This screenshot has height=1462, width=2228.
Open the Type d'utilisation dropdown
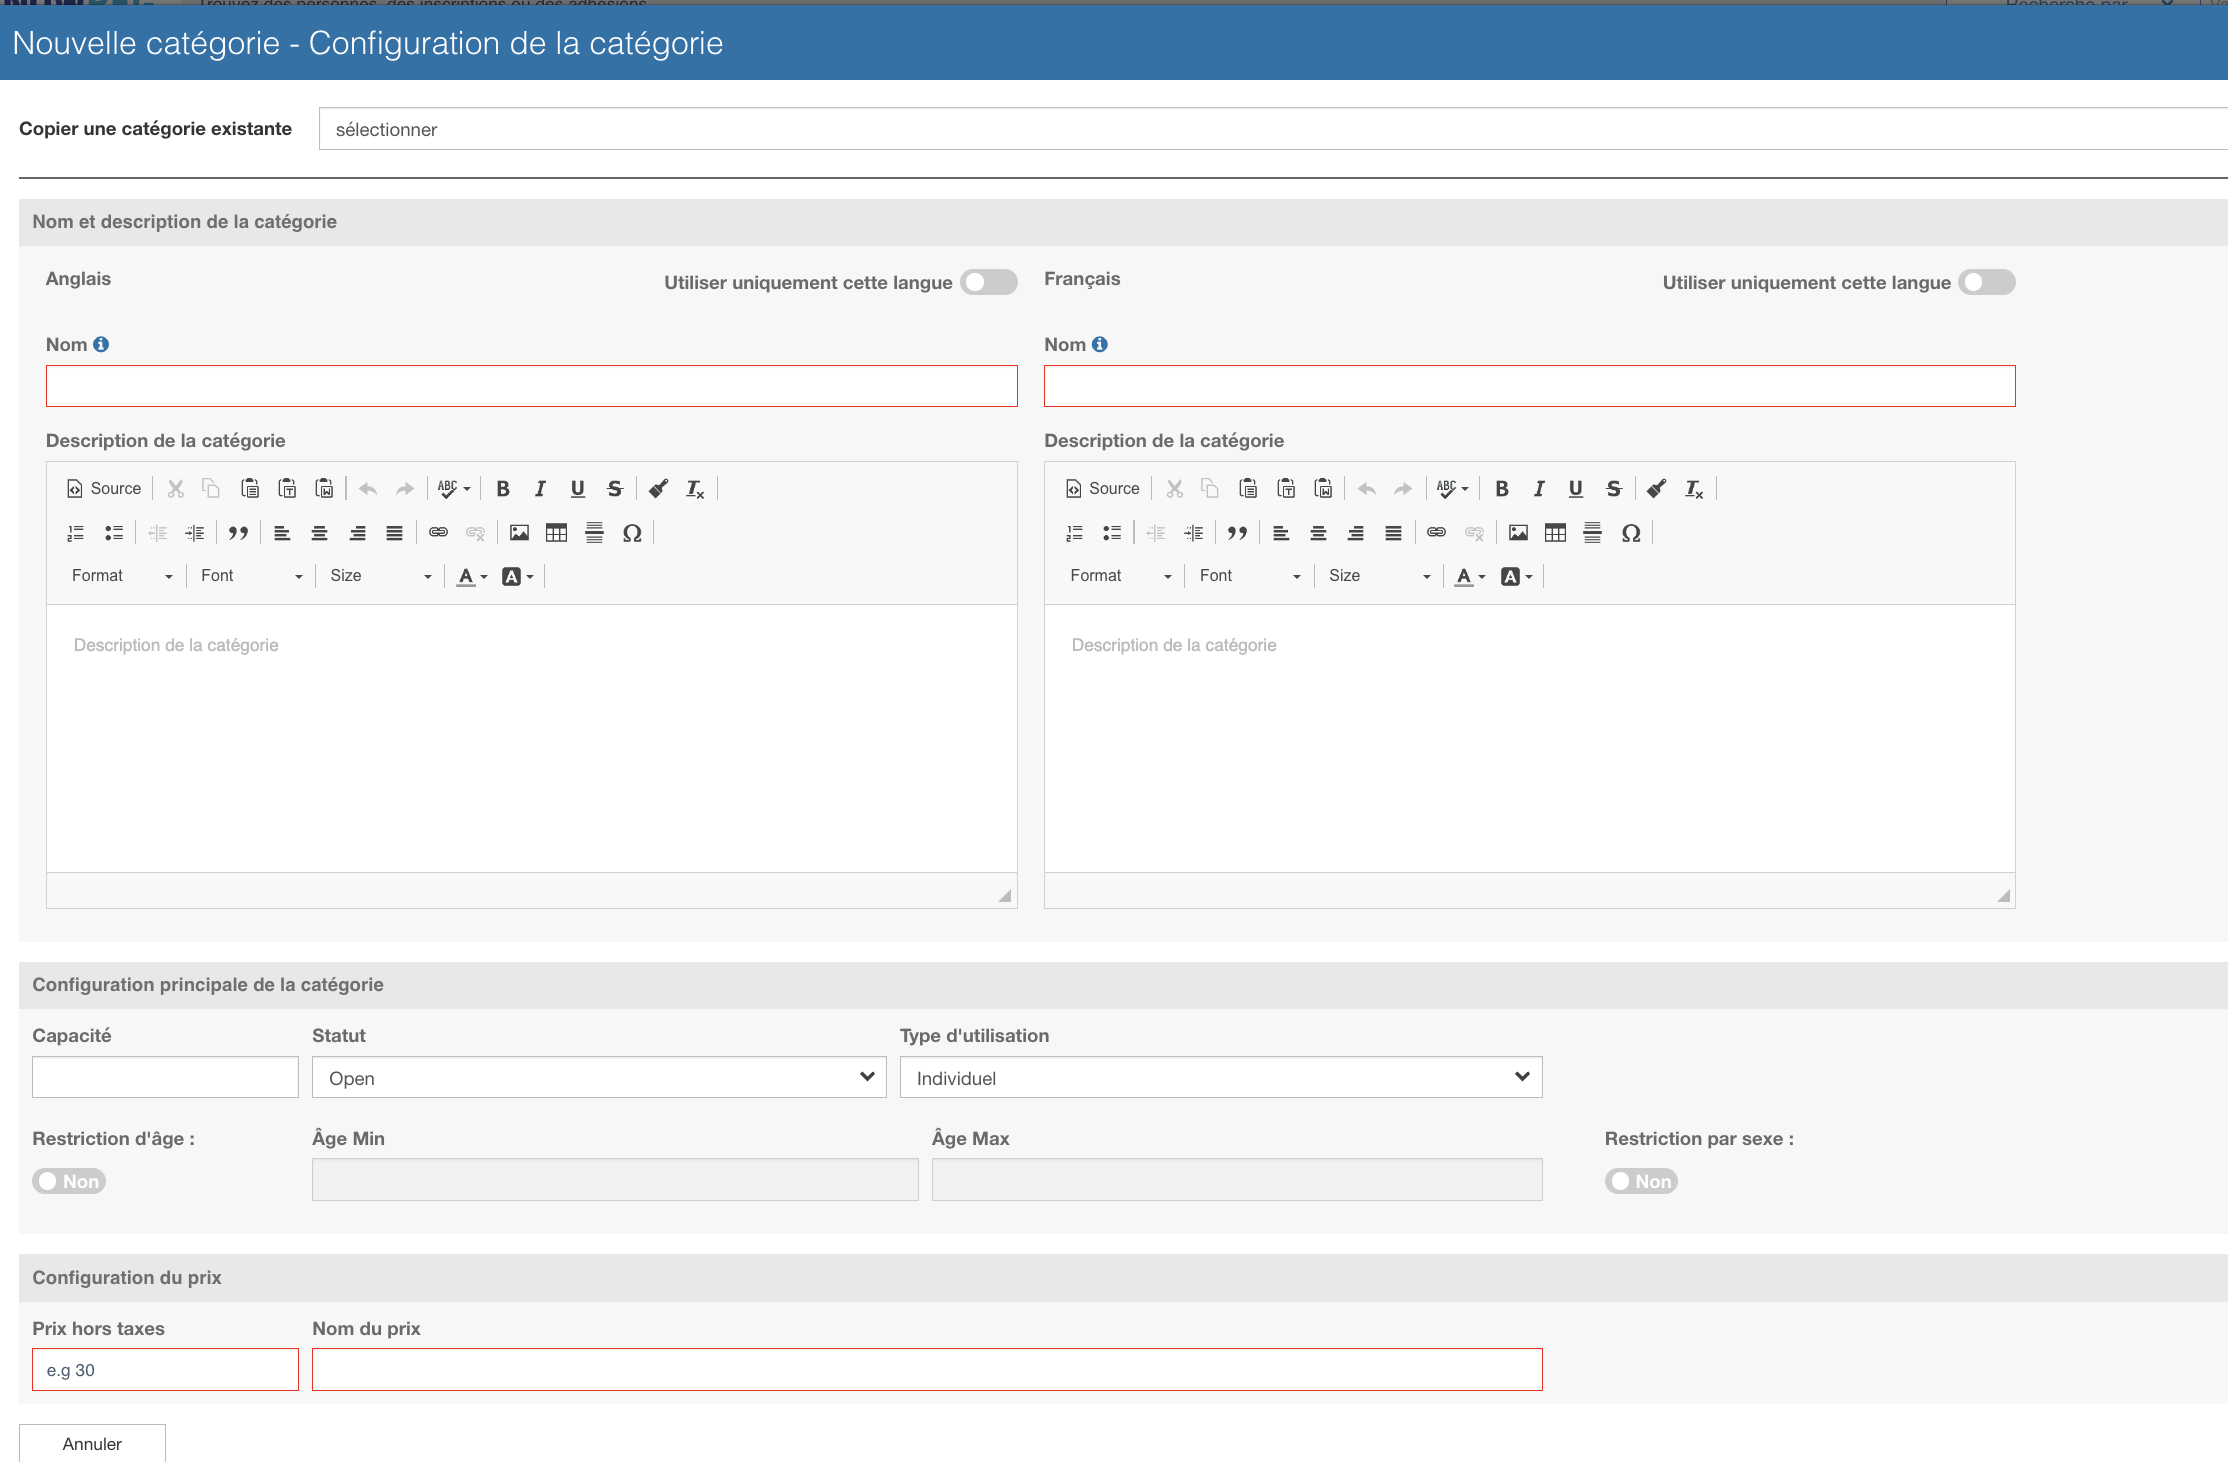tap(1220, 1077)
